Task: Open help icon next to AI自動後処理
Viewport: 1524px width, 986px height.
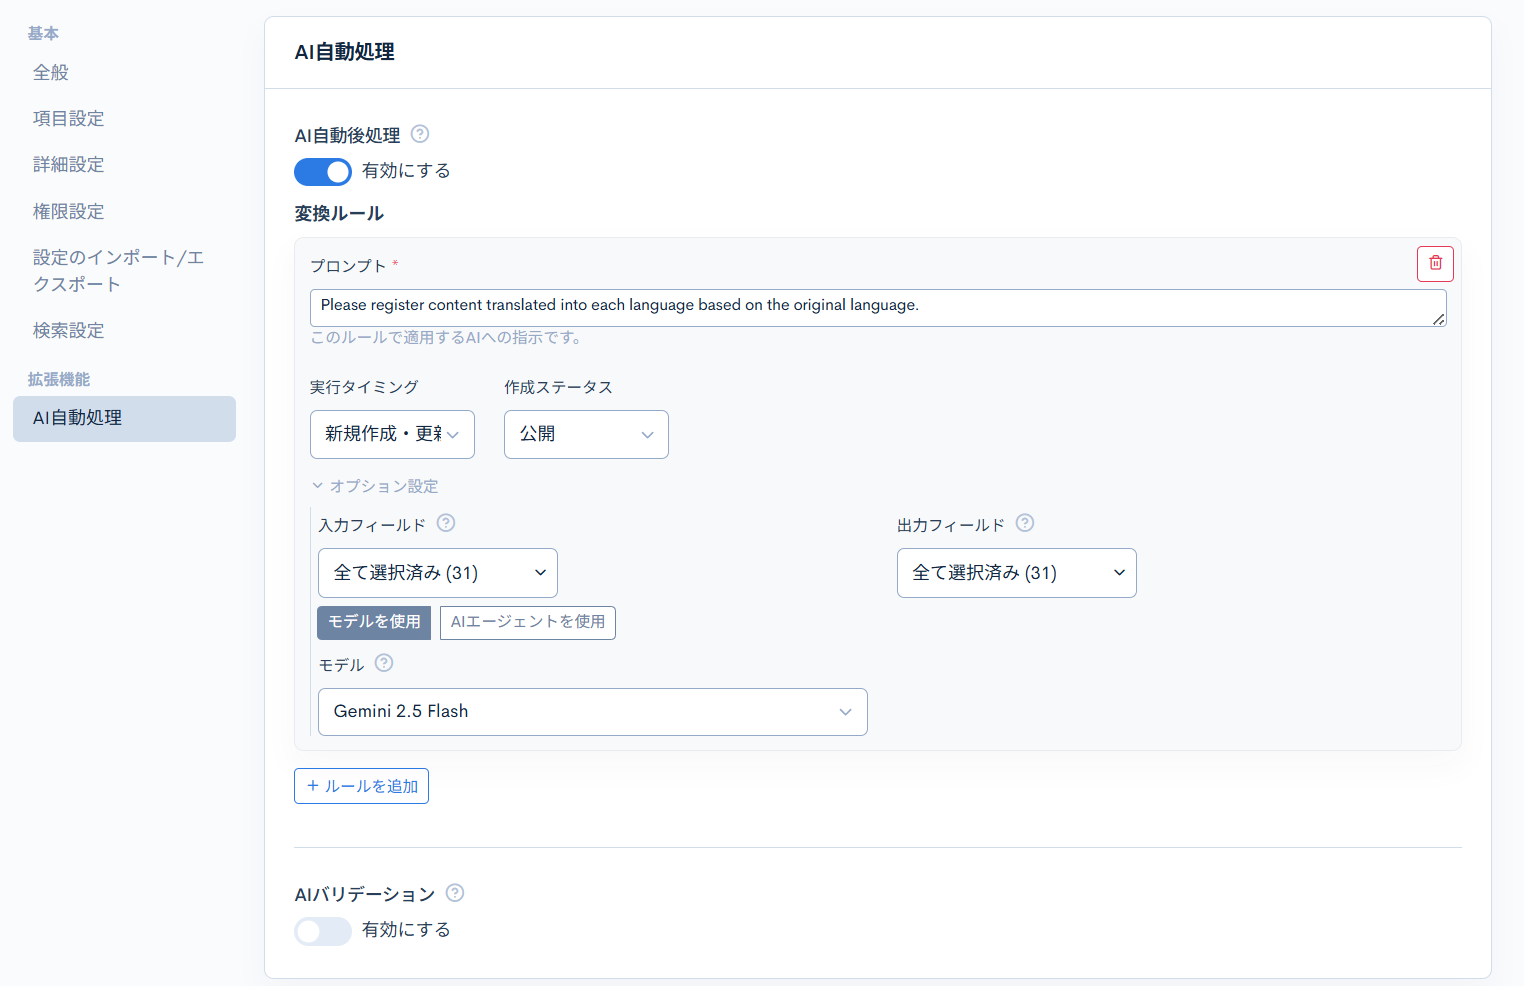Action: (x=420, y=134)
